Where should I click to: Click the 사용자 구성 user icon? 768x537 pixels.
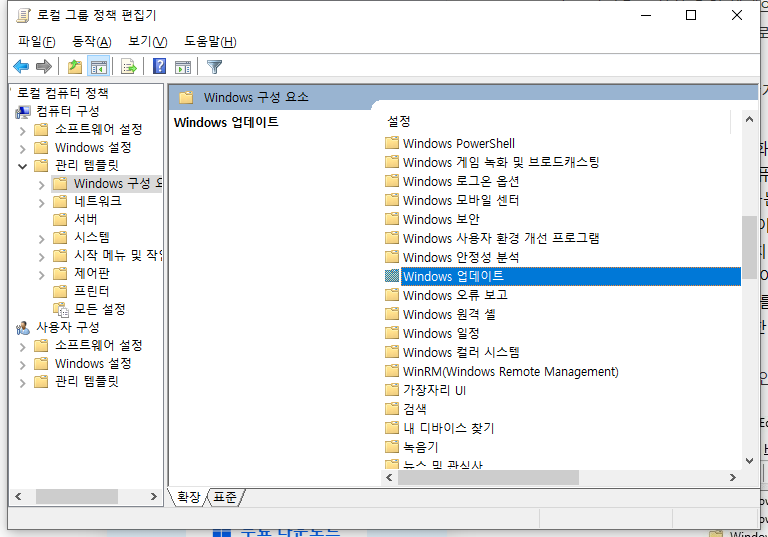point(23,328)
